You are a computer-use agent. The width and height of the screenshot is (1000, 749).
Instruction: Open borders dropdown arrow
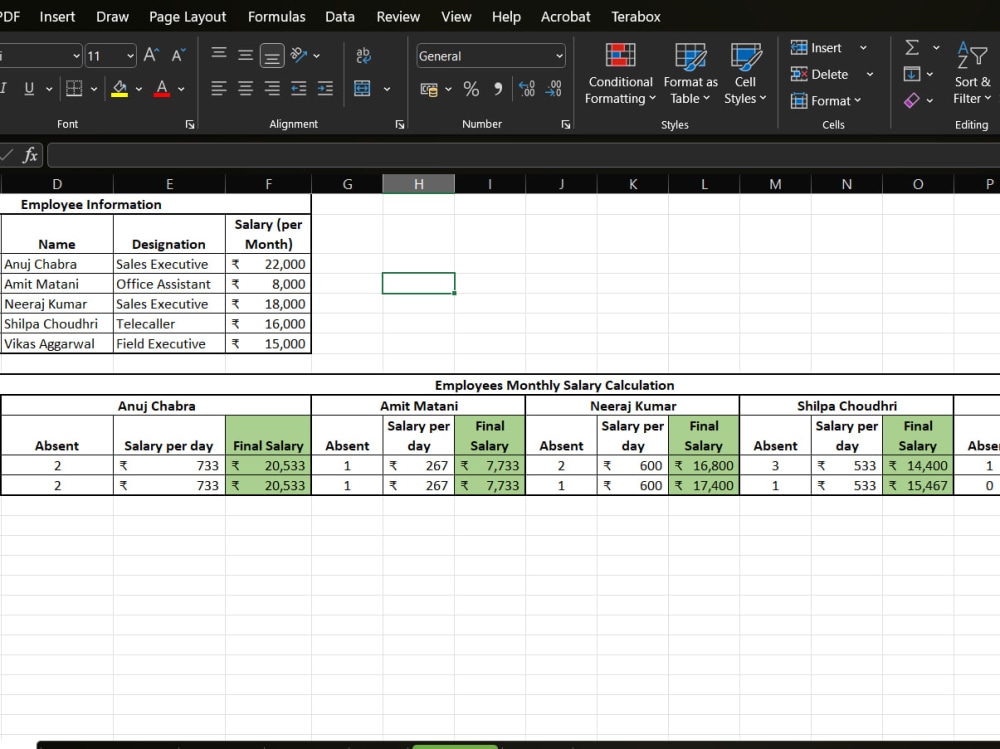point(94,89)
